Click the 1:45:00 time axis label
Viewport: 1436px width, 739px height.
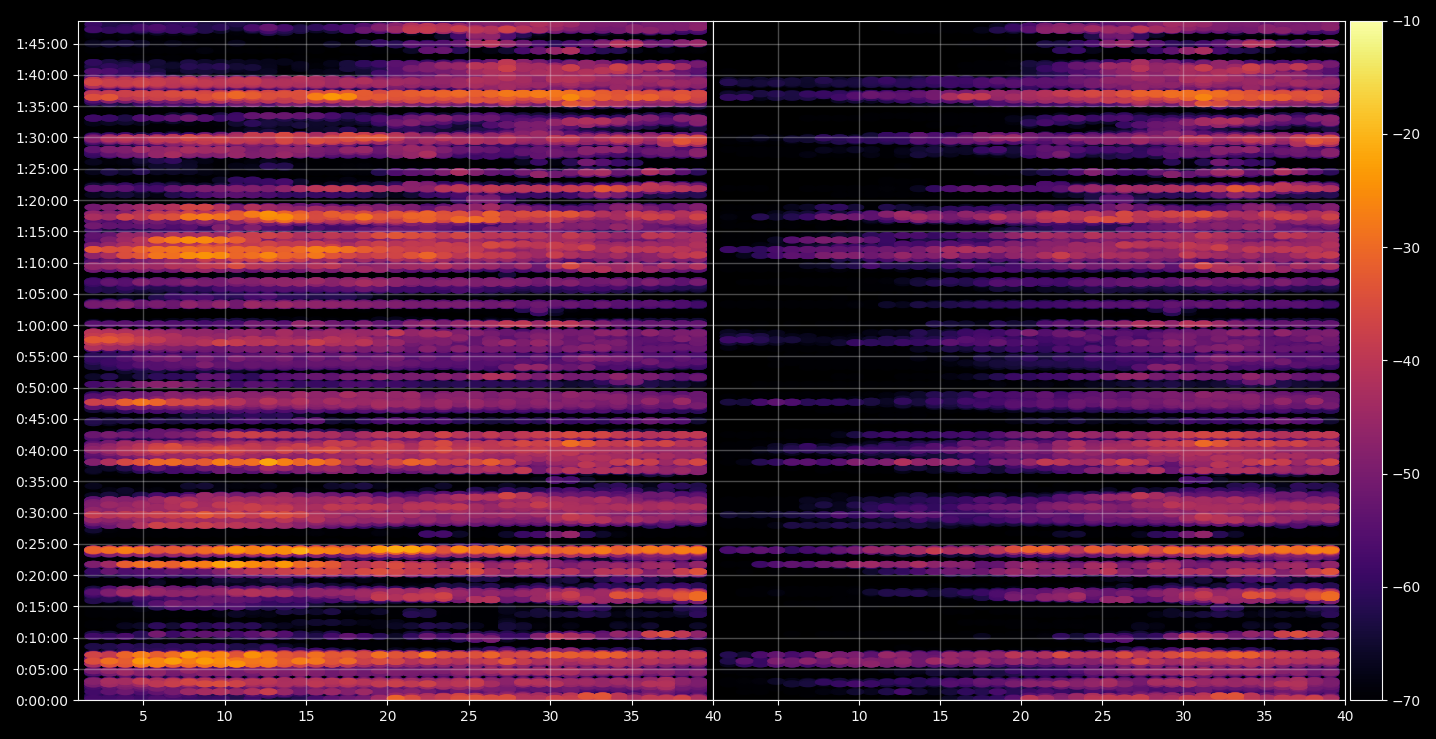point(42,44)
